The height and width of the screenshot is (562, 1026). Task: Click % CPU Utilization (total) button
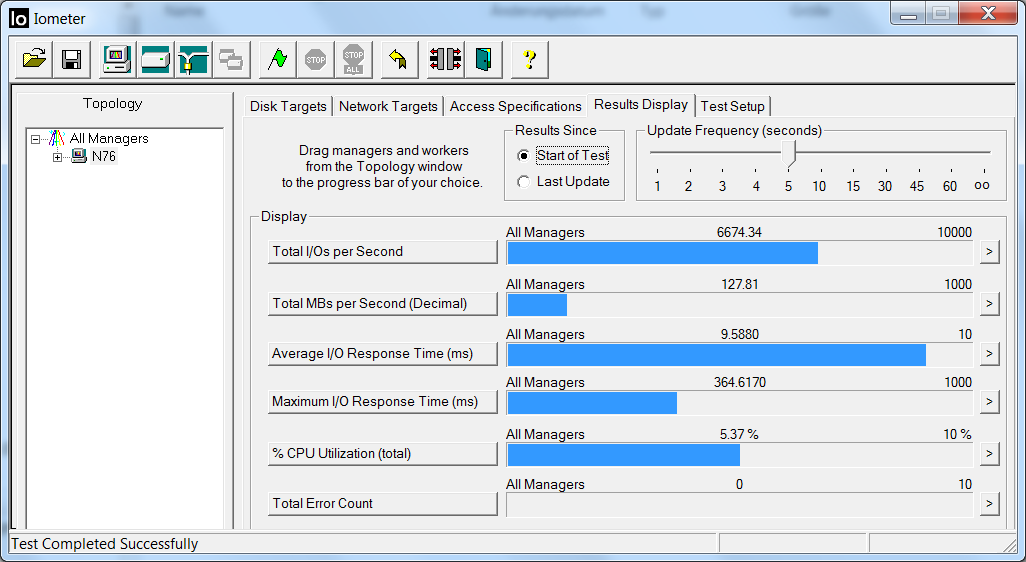pos(383,453)
